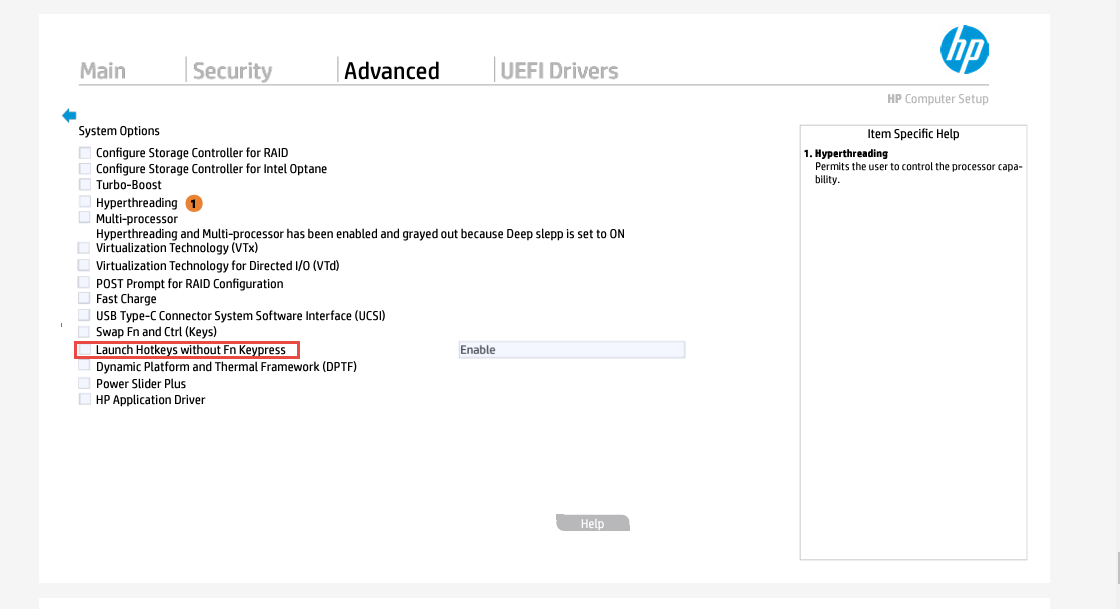Viewport: 1120px width, 609px height.
Task: Check Dynamic Platform and Thermal Framework (DPTF)
Action: pos(84,366)
